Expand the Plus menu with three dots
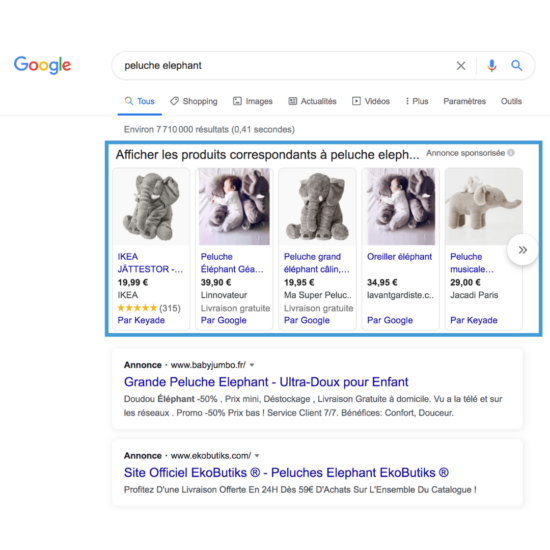Screen dimensions: 550x550 [417, 101]
